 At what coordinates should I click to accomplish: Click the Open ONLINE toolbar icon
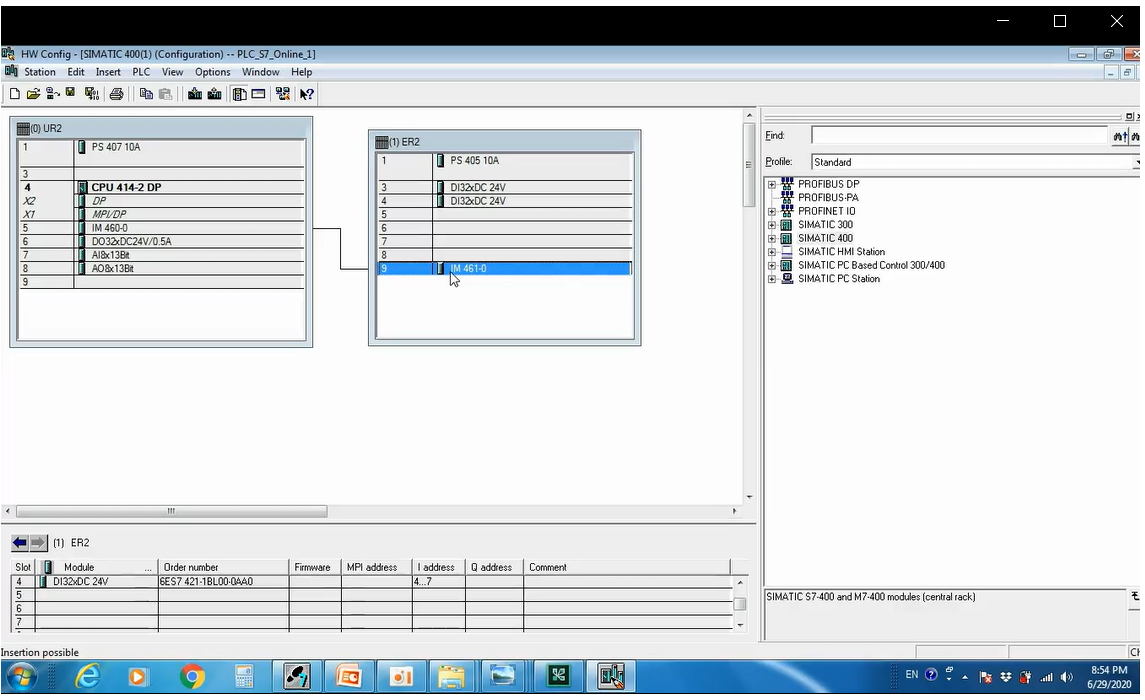pos(52,94)
